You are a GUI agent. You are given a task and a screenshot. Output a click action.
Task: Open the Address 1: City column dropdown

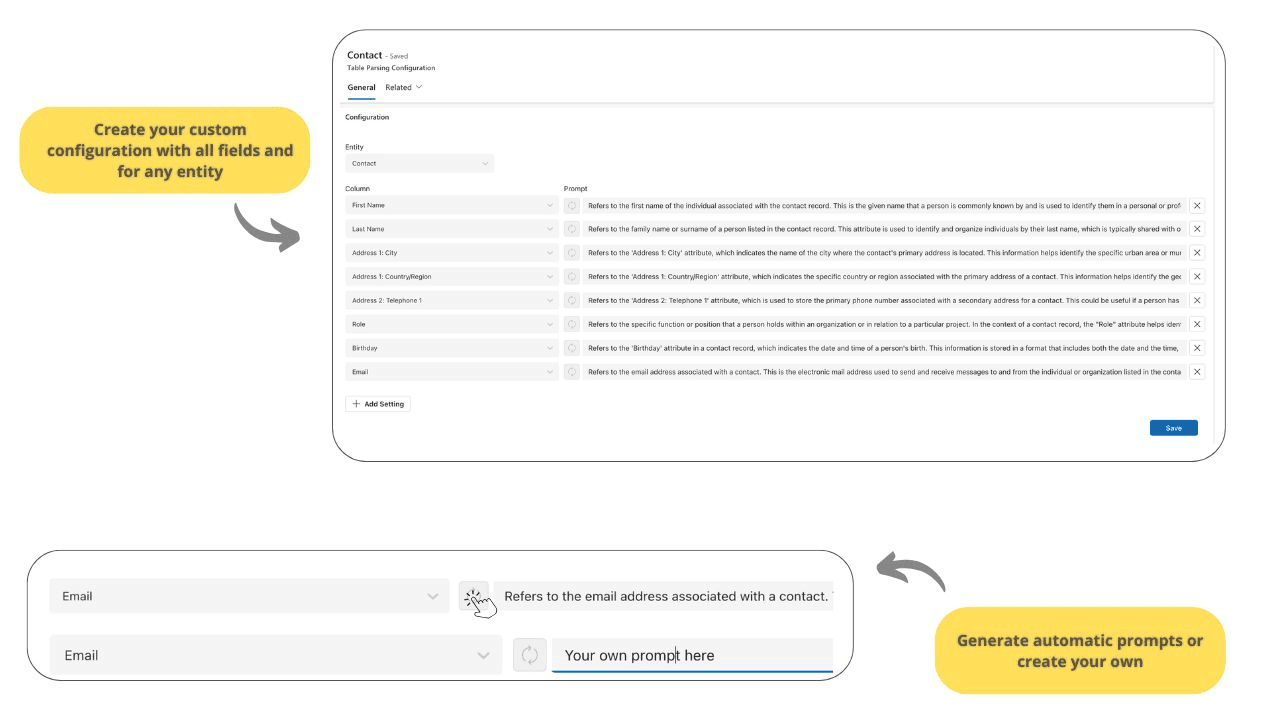pyautogui.click(x=452, y=253)
